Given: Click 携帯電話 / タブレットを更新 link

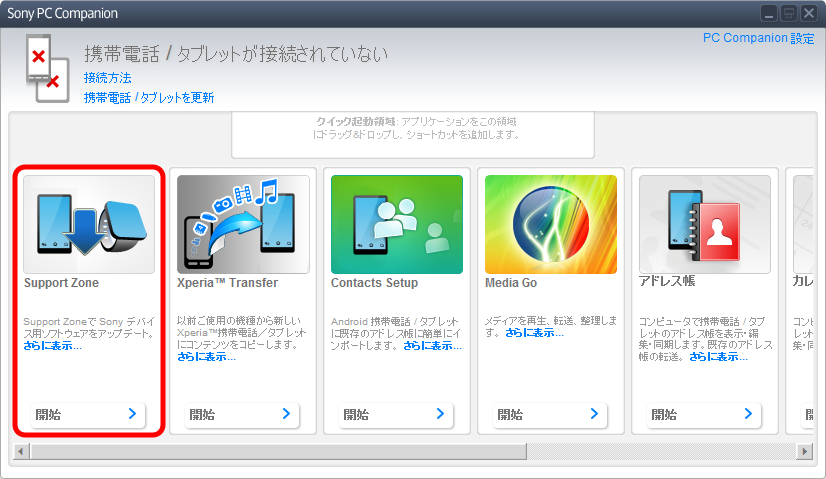Looking at the screenshot, I should click(x=149, y=98).
